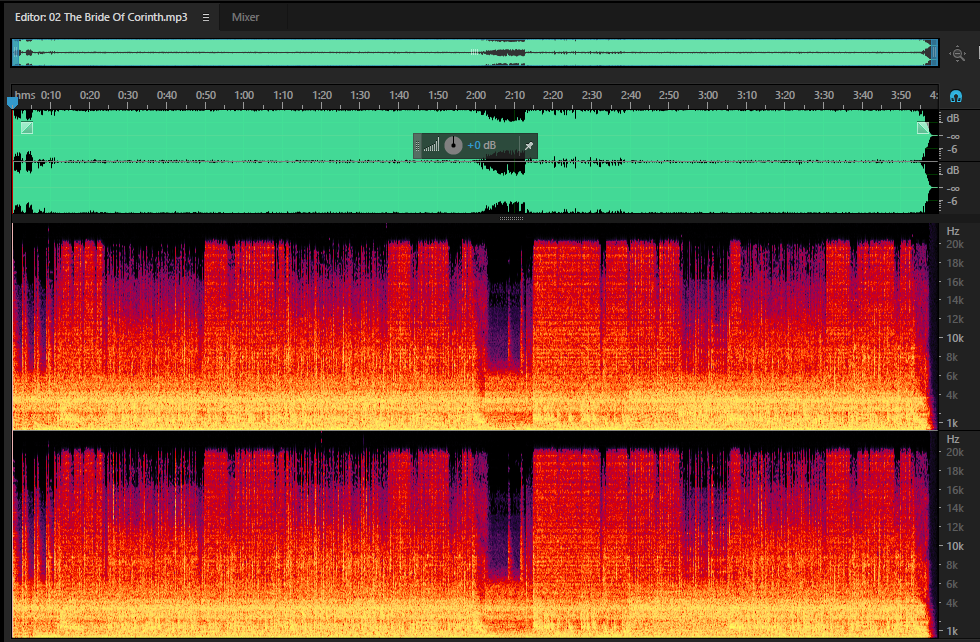Click the 1:00 mark on the timeline ruler

click(244, 95)
